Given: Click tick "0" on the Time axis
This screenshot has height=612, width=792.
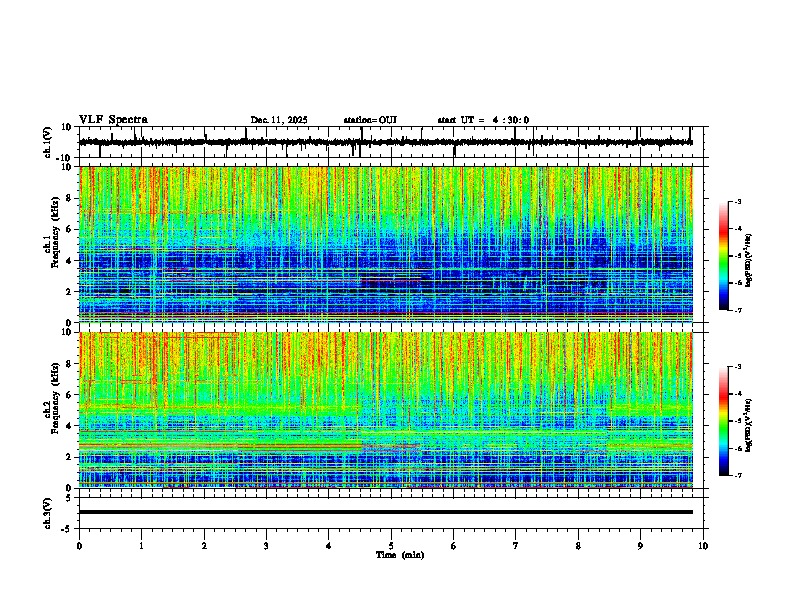Looking at the screenshot, I should coord(79,546).
